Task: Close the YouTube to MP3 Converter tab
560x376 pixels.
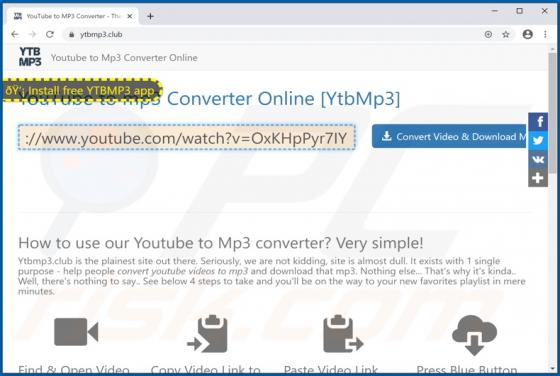Action: 130,16
